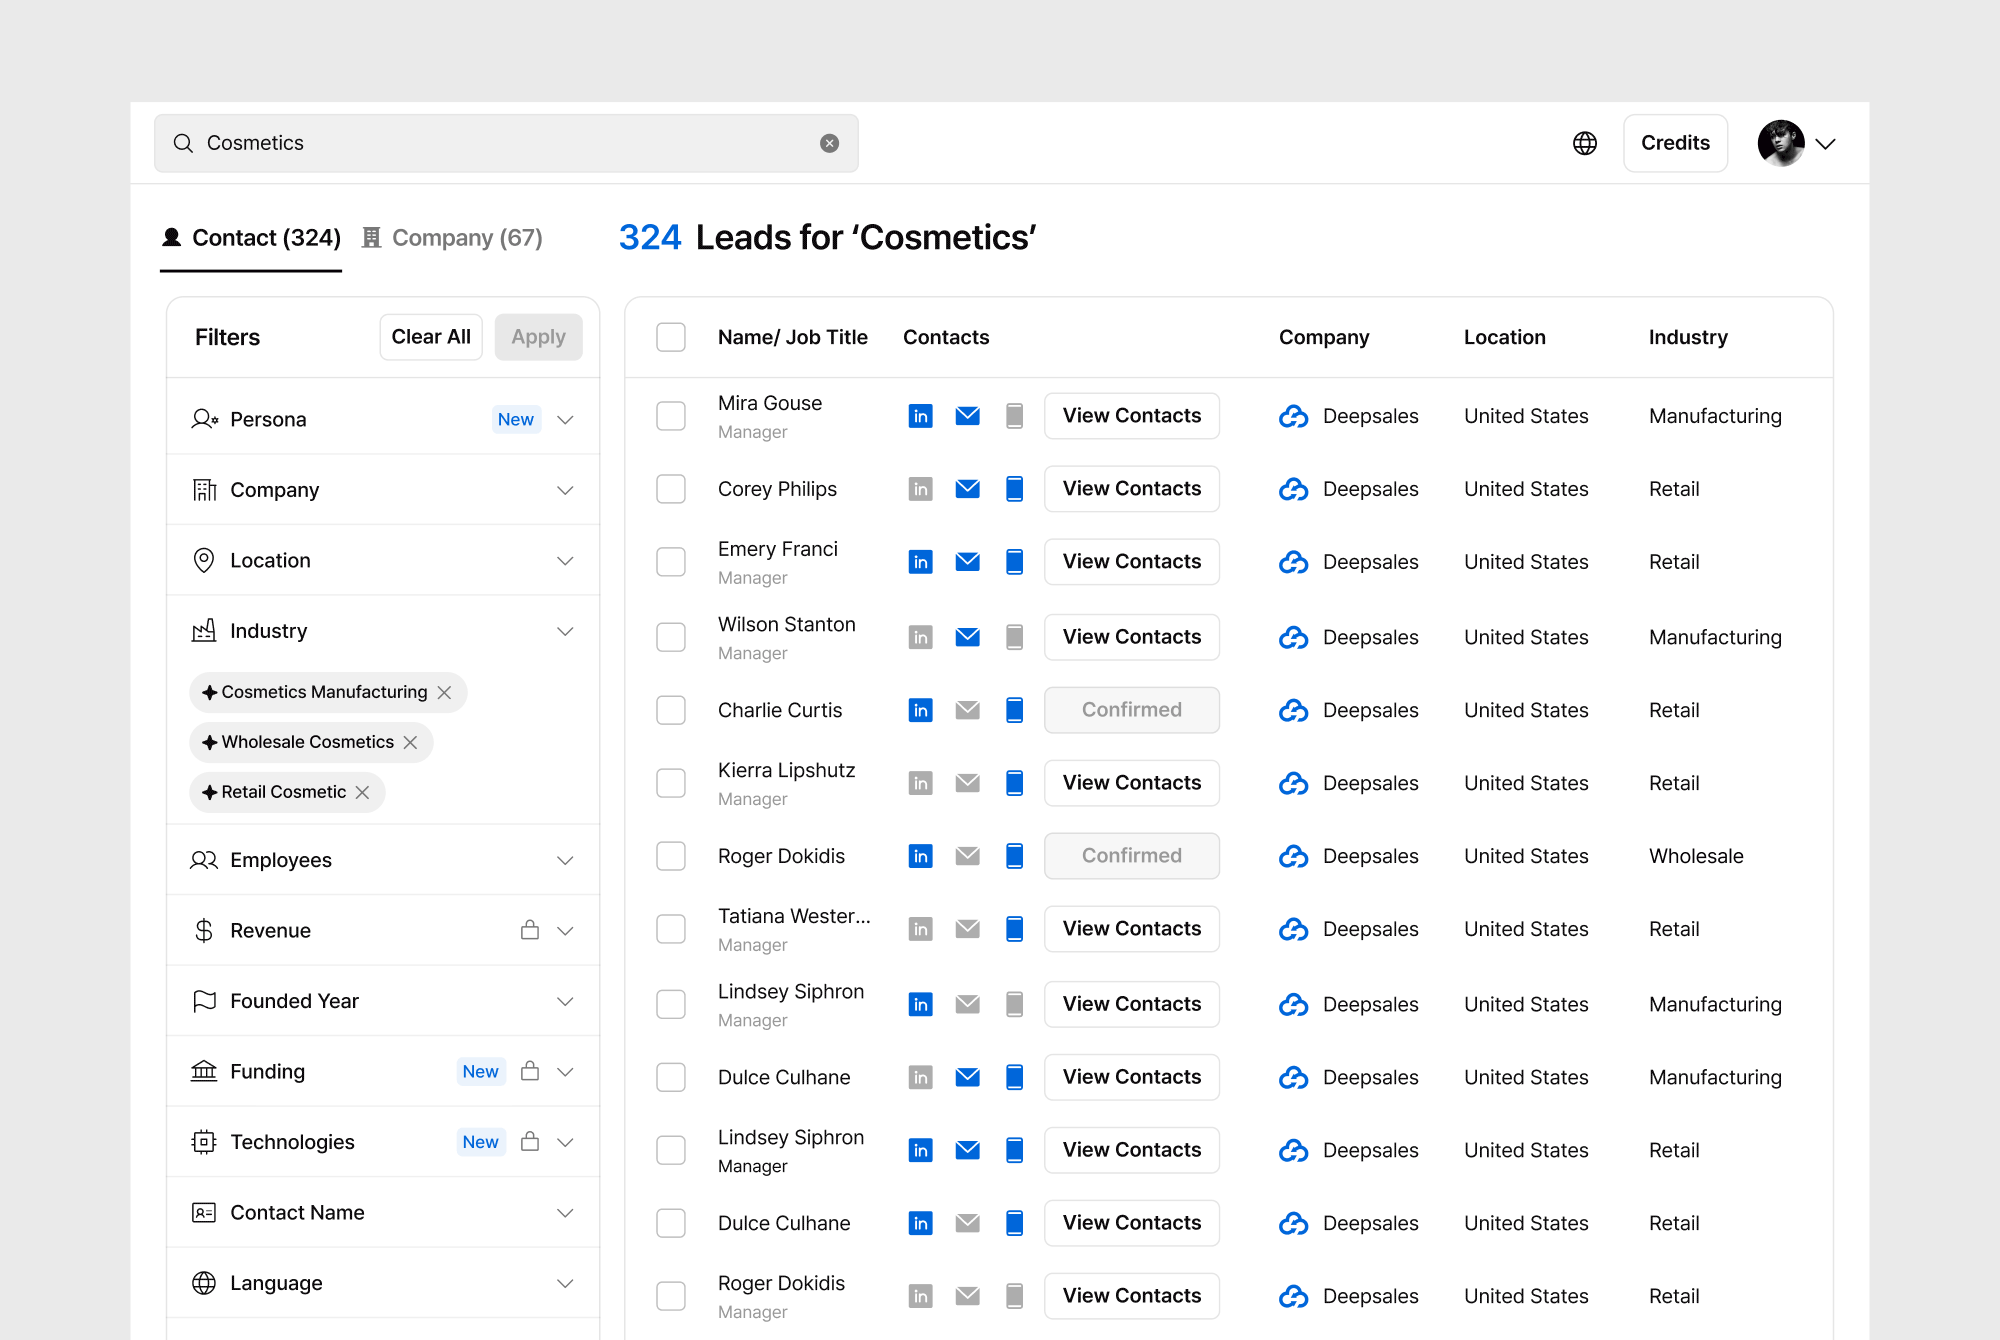
Task: Clear the Cosmetics search field
Action: tap(829, 143)
